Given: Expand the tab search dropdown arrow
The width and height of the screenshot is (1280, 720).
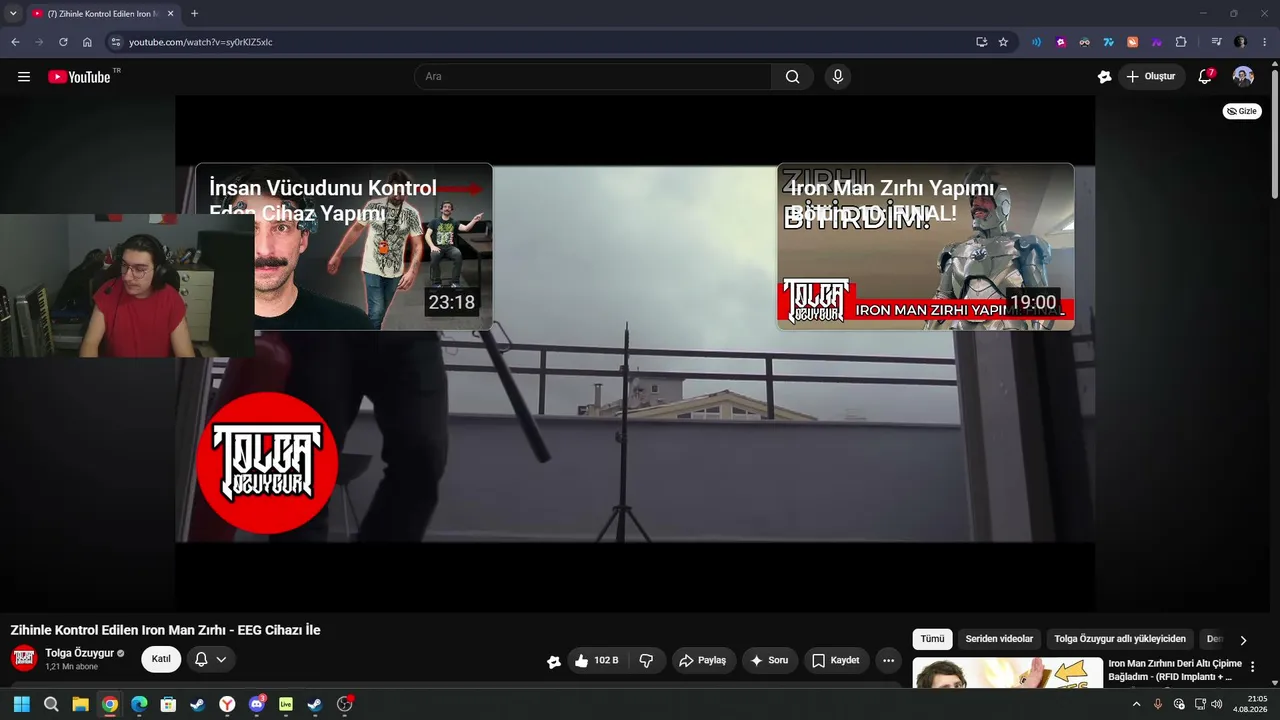Looking at the screenshot, I should tap(13, 14).
